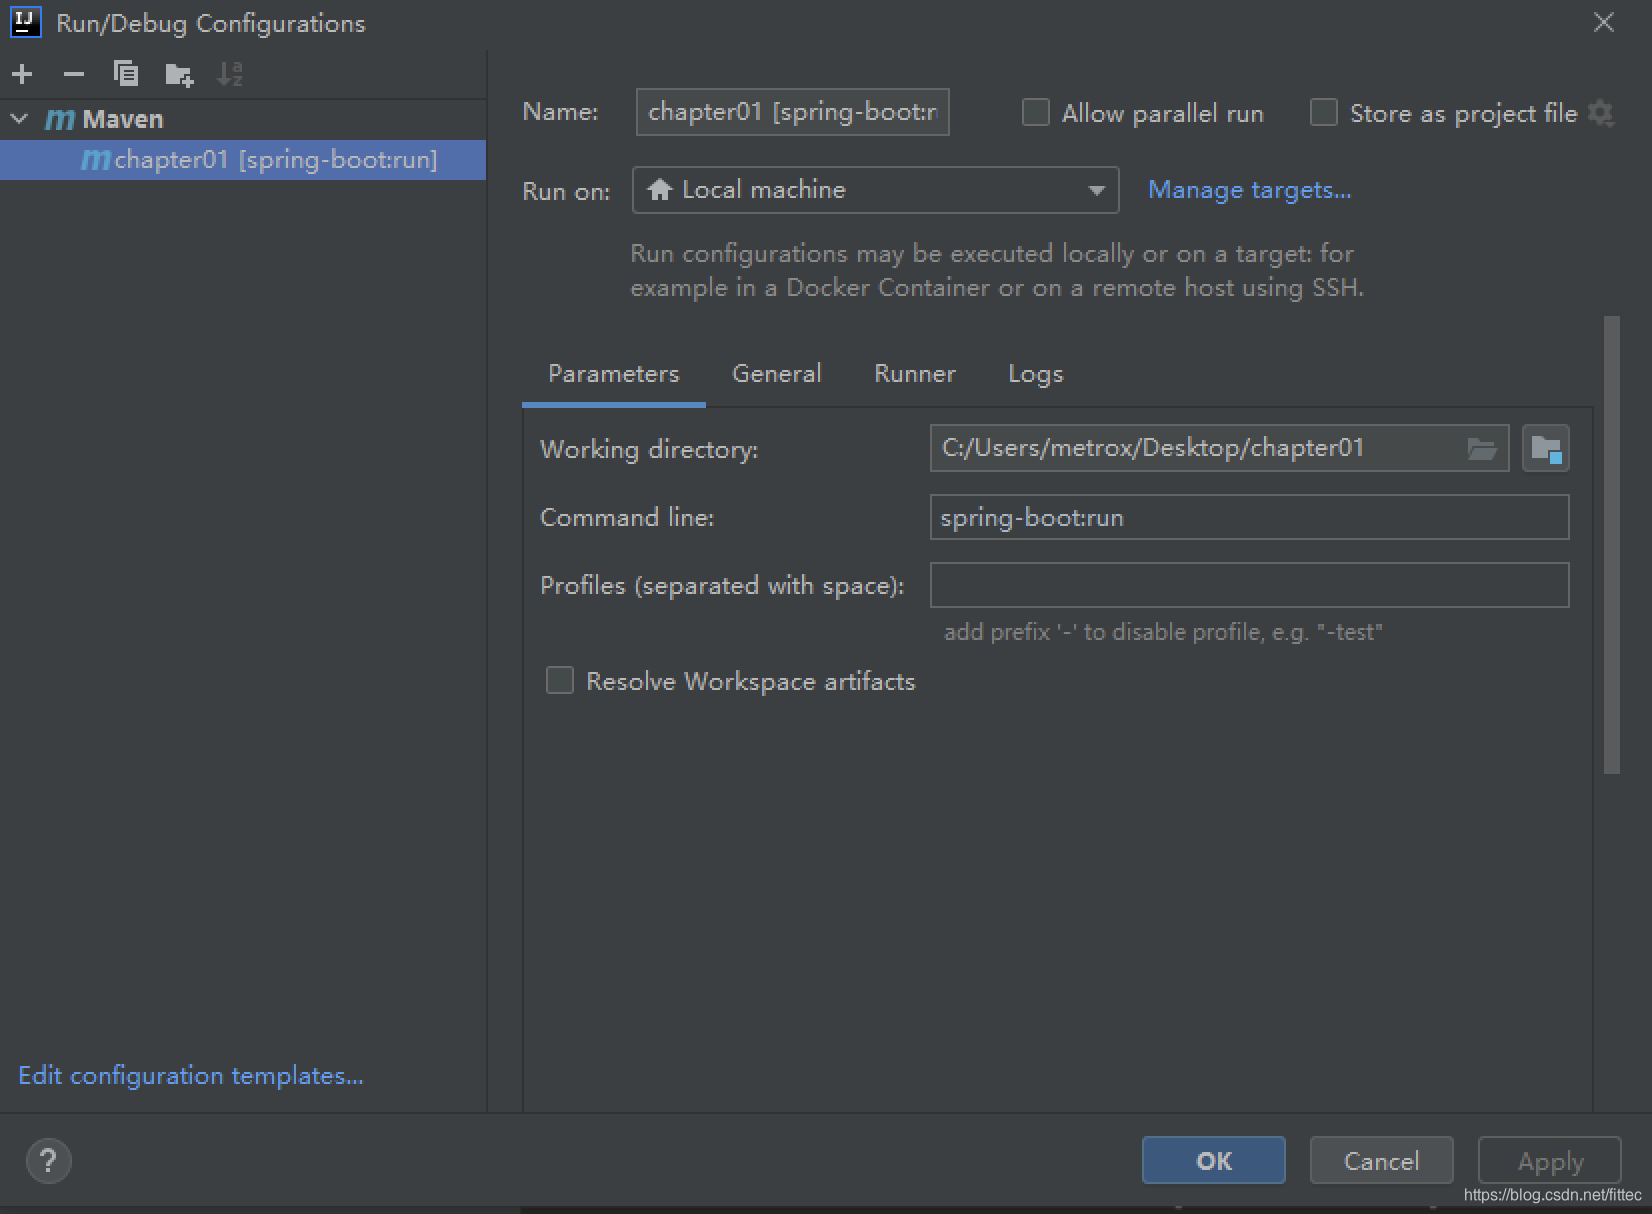The height and width of the screenshot is (1214, 1652).
Task: Copy the selected configuration
Action: click(126, 74)
